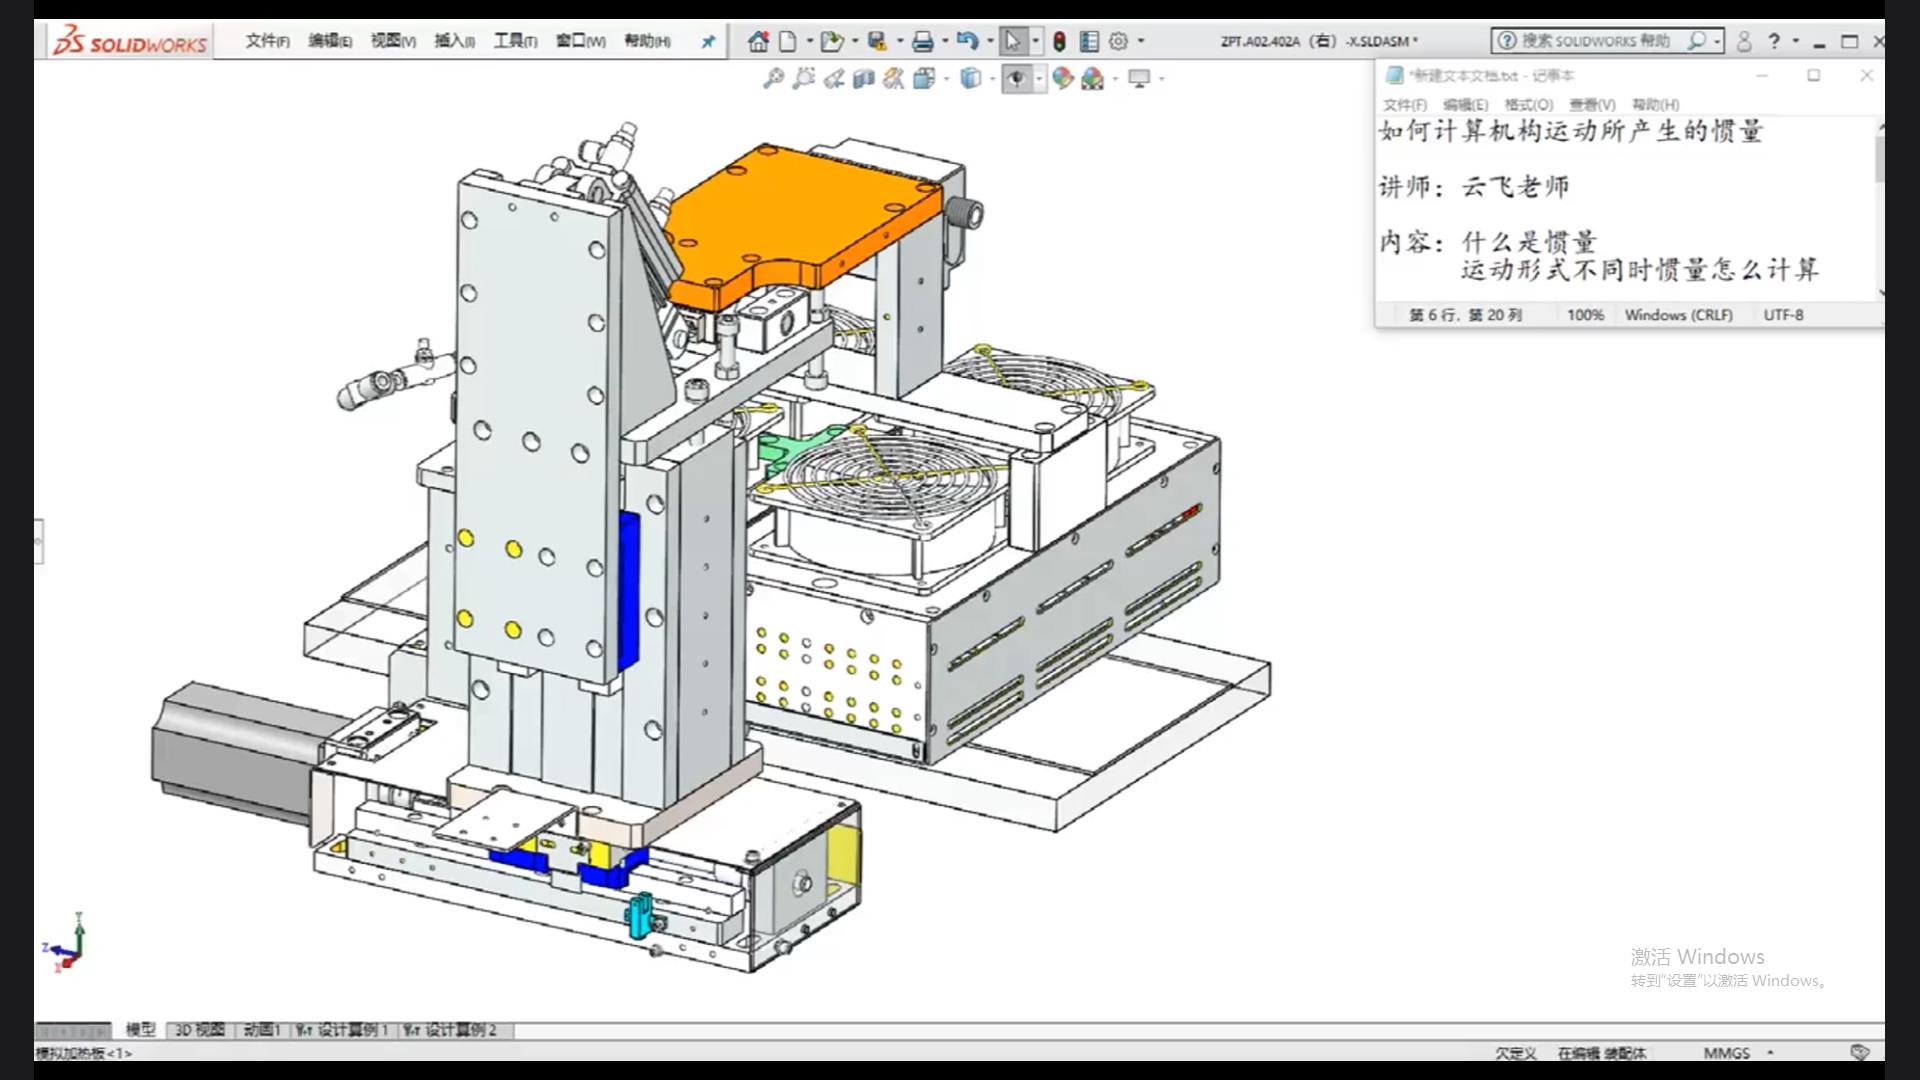Click the SolidWorks home icon

pos(758,41)
